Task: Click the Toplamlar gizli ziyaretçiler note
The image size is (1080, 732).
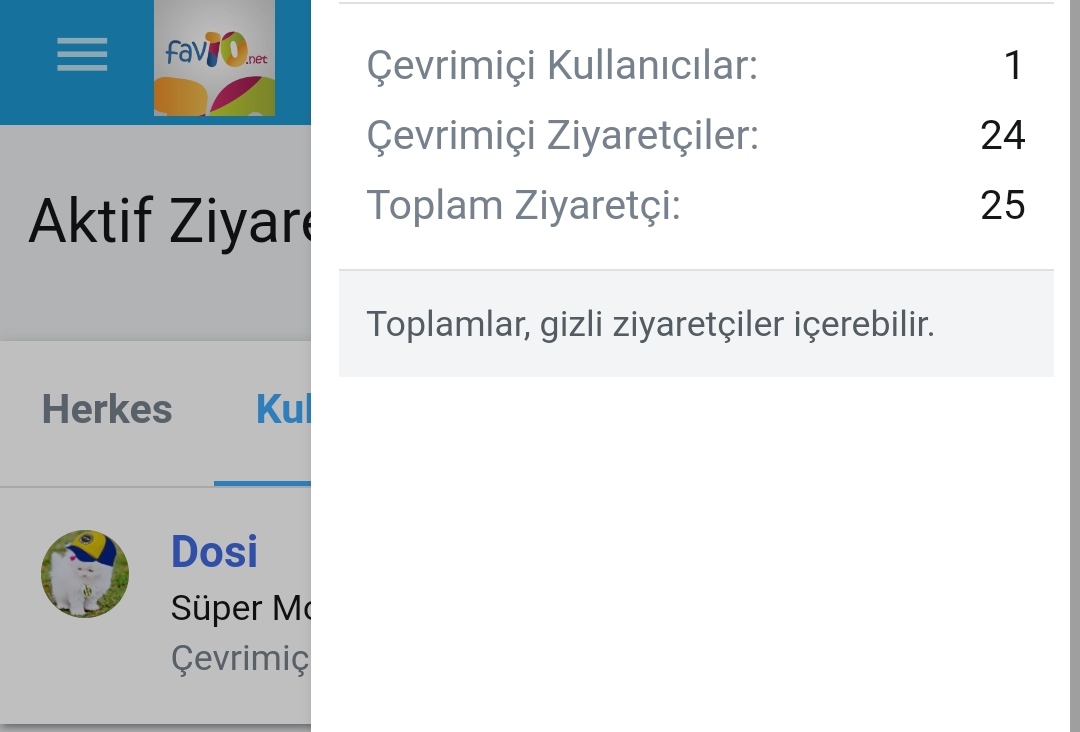Action: 650,324
